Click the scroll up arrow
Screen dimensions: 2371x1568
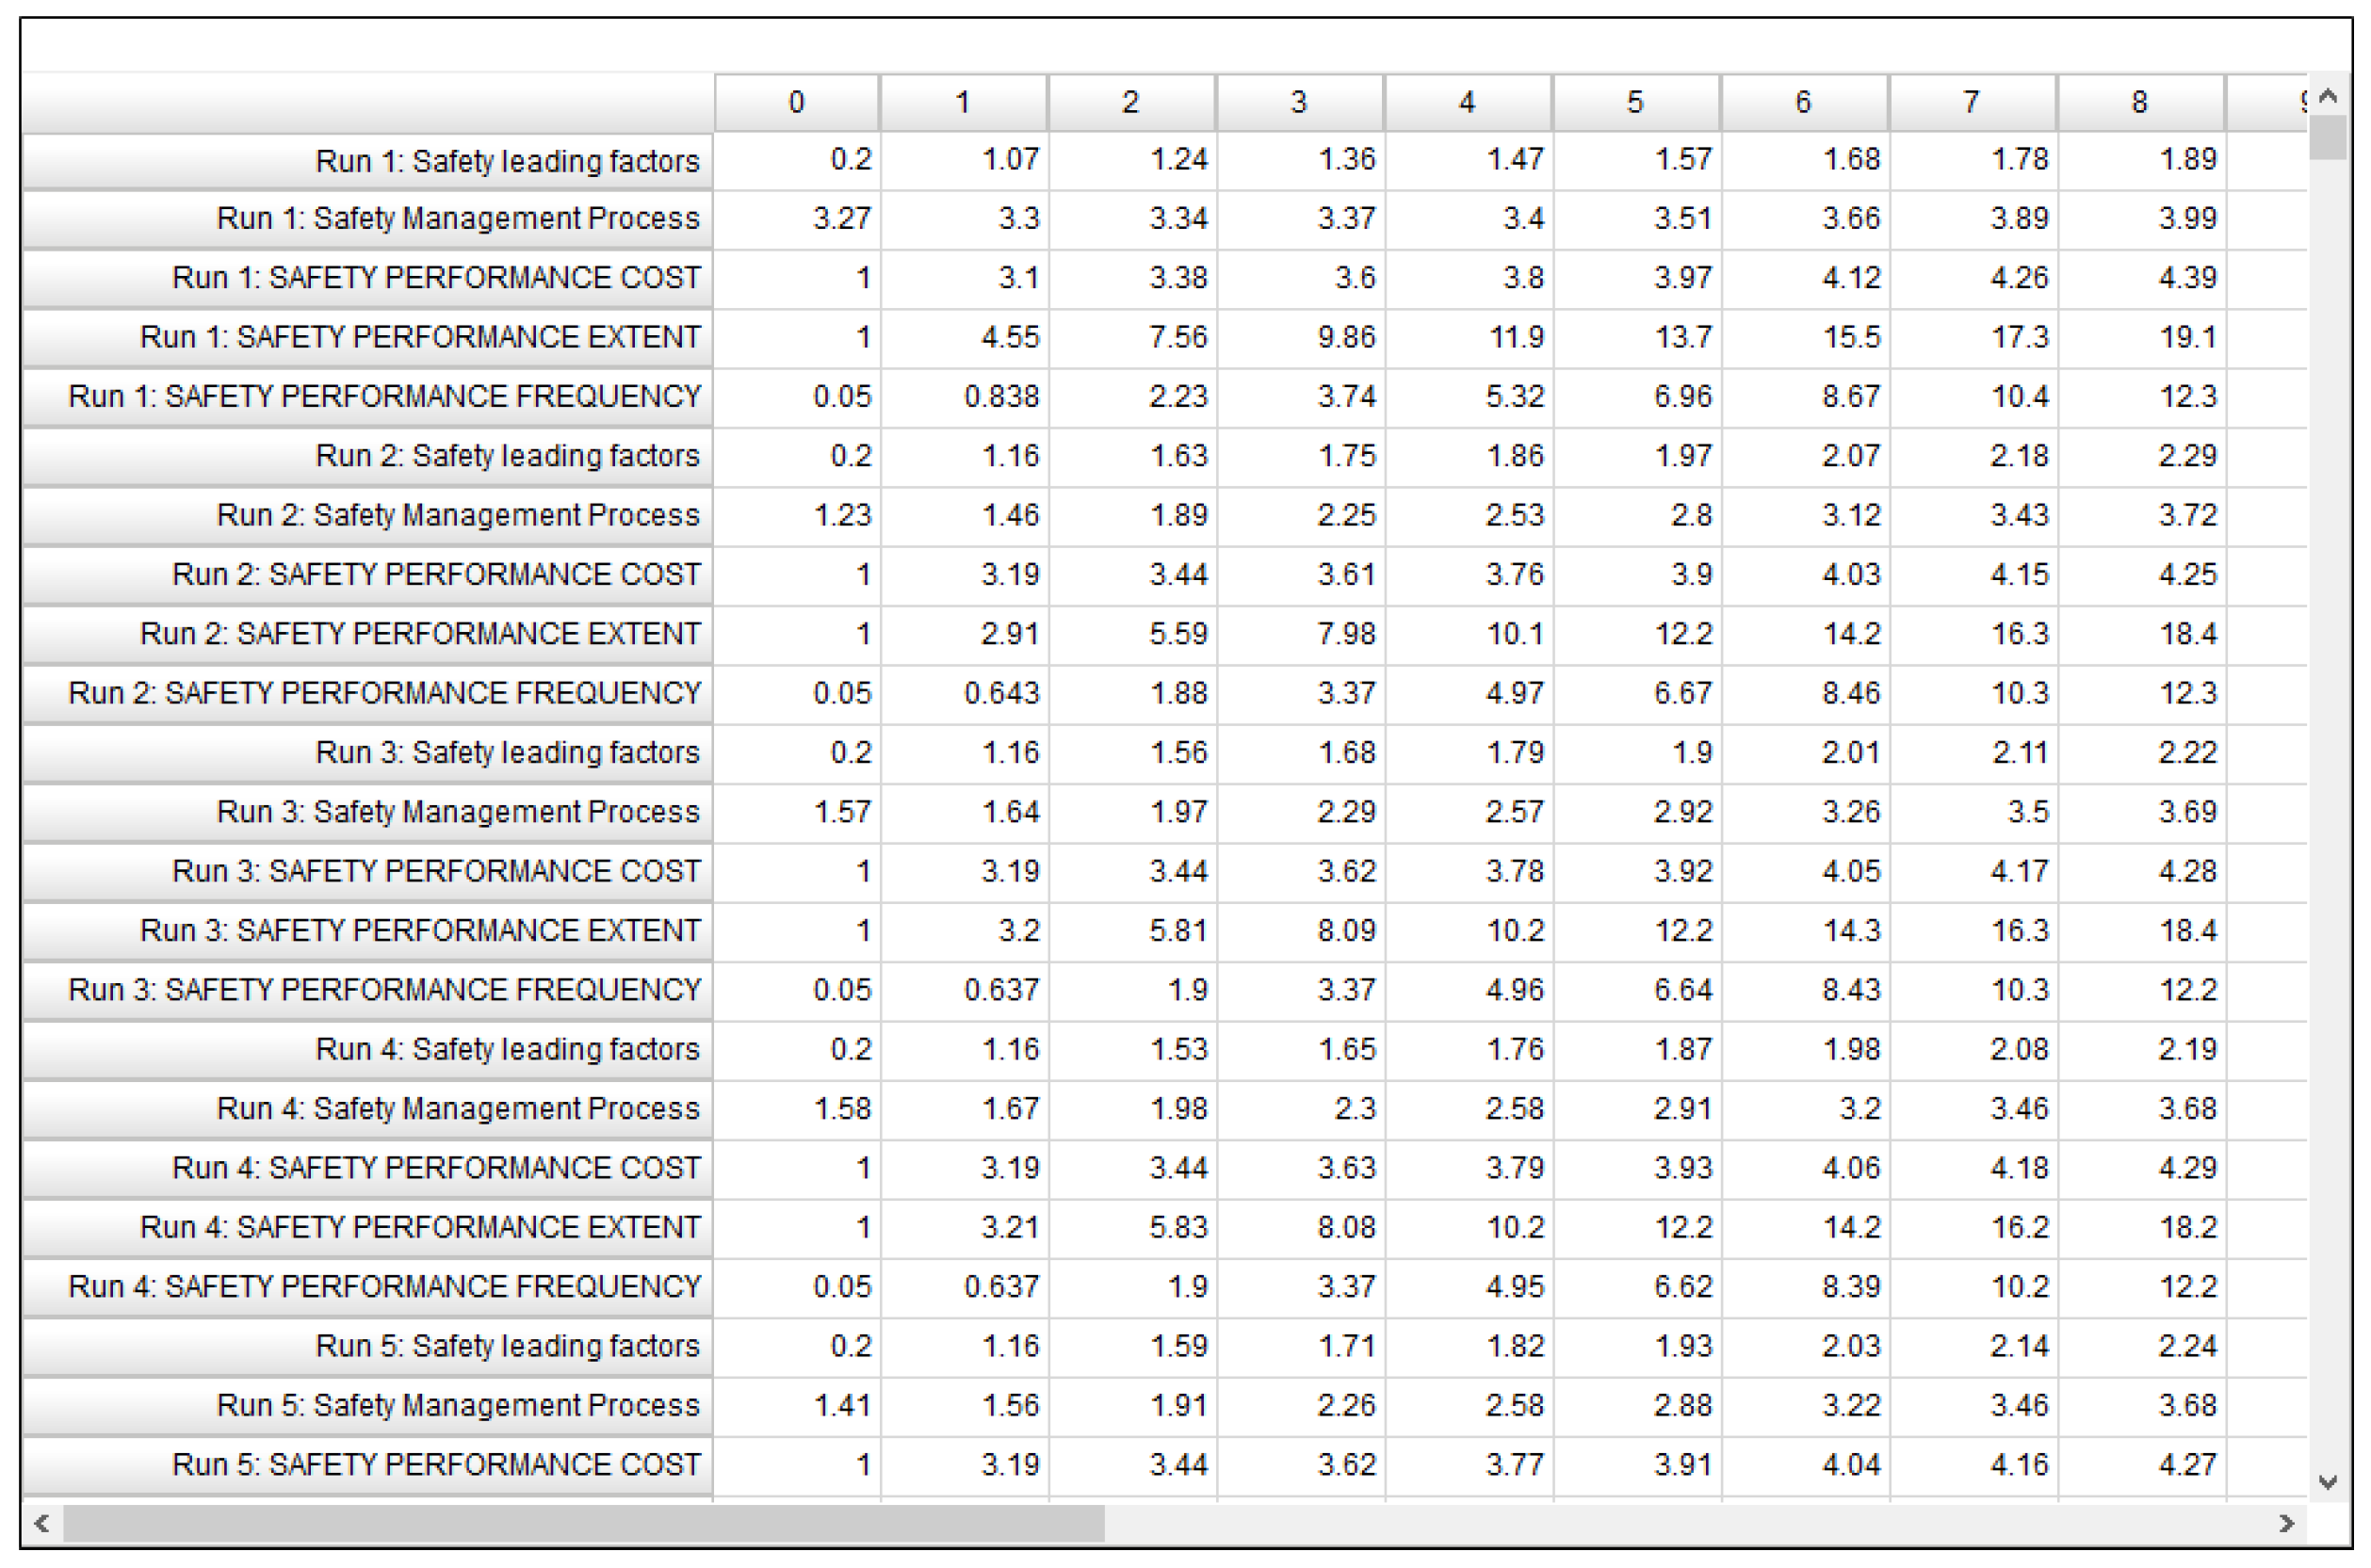(x=2327, y=97)
